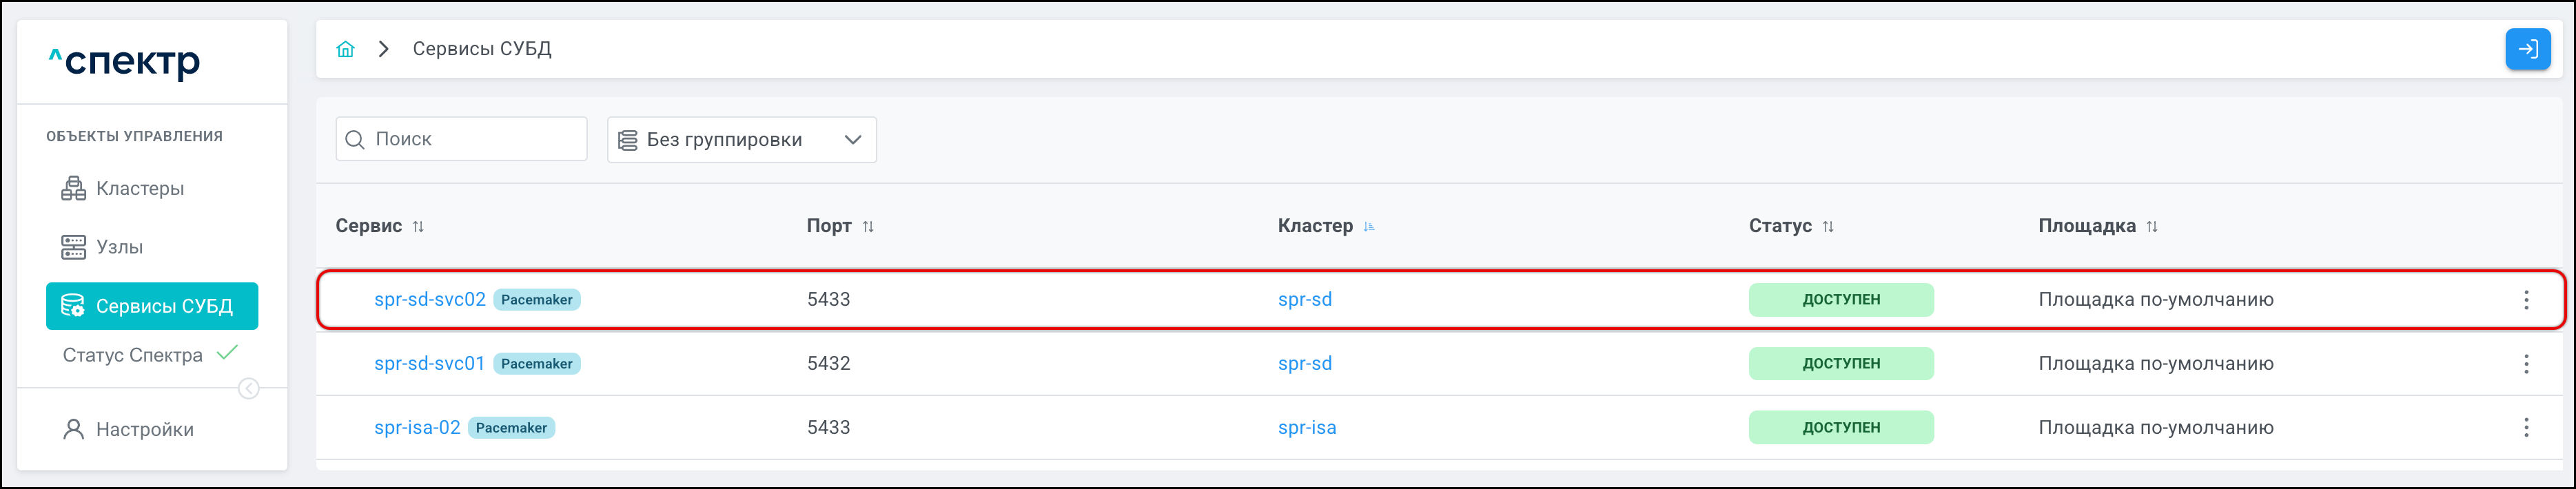Screen dimensions: 2576x489
Task: Collapse the sidebar with the arrow toggle
Action: pos(249,389)
